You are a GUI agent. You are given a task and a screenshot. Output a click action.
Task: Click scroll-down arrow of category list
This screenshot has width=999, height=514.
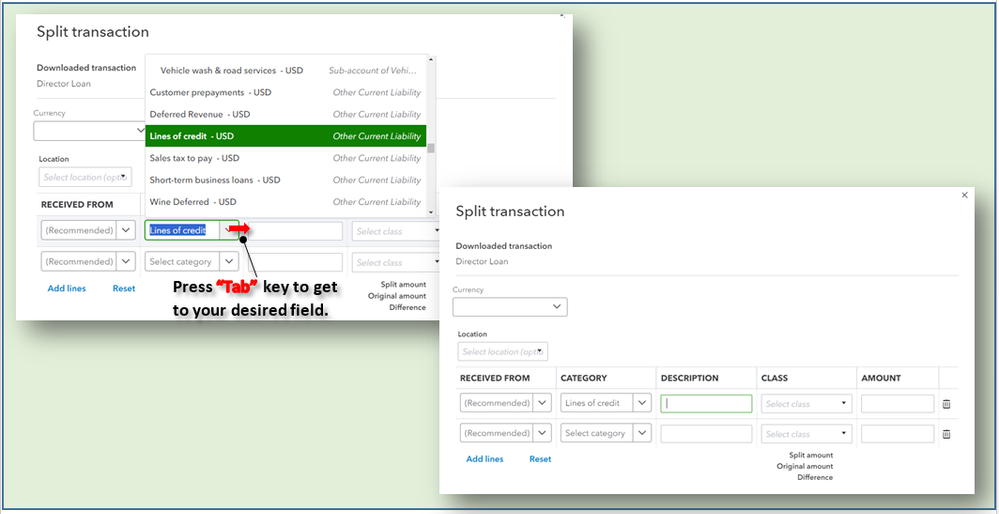[x=431, y=212]
